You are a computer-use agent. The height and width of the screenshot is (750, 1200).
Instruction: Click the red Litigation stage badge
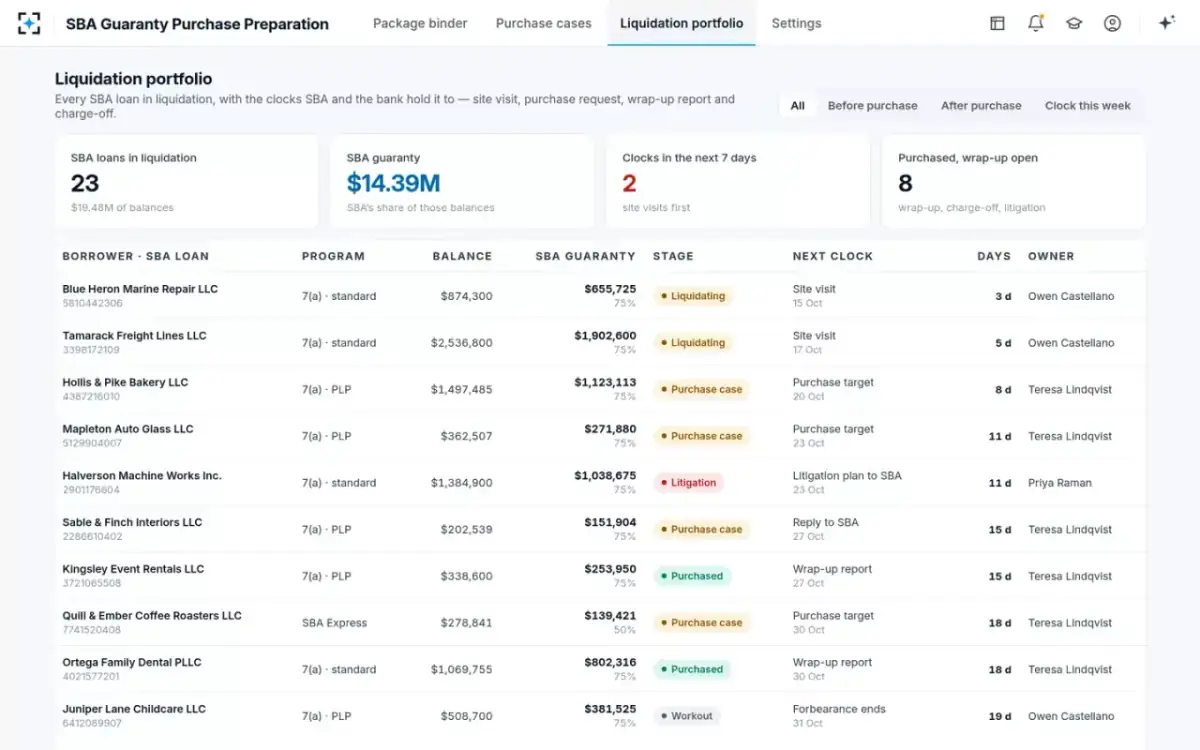[x=688, y=483]
